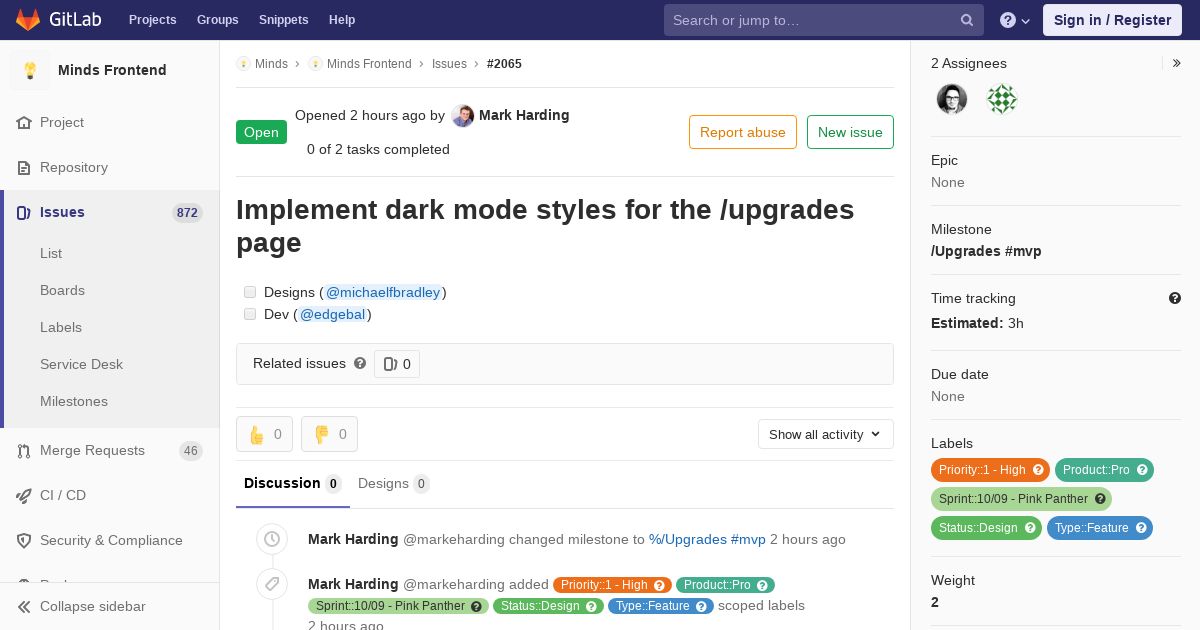
Task: Toggle the Designs task checkbox
Action: click(x=250, y=292)
